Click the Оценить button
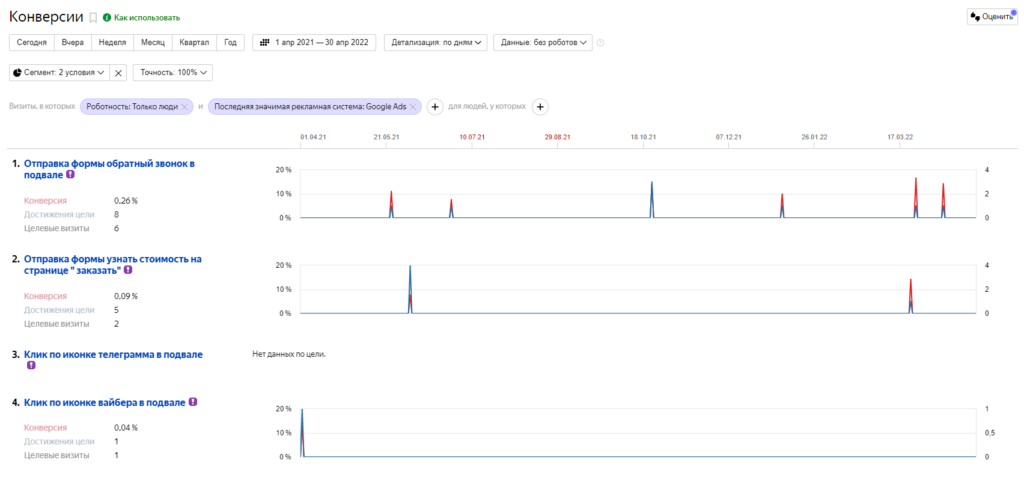 point(993,17)
